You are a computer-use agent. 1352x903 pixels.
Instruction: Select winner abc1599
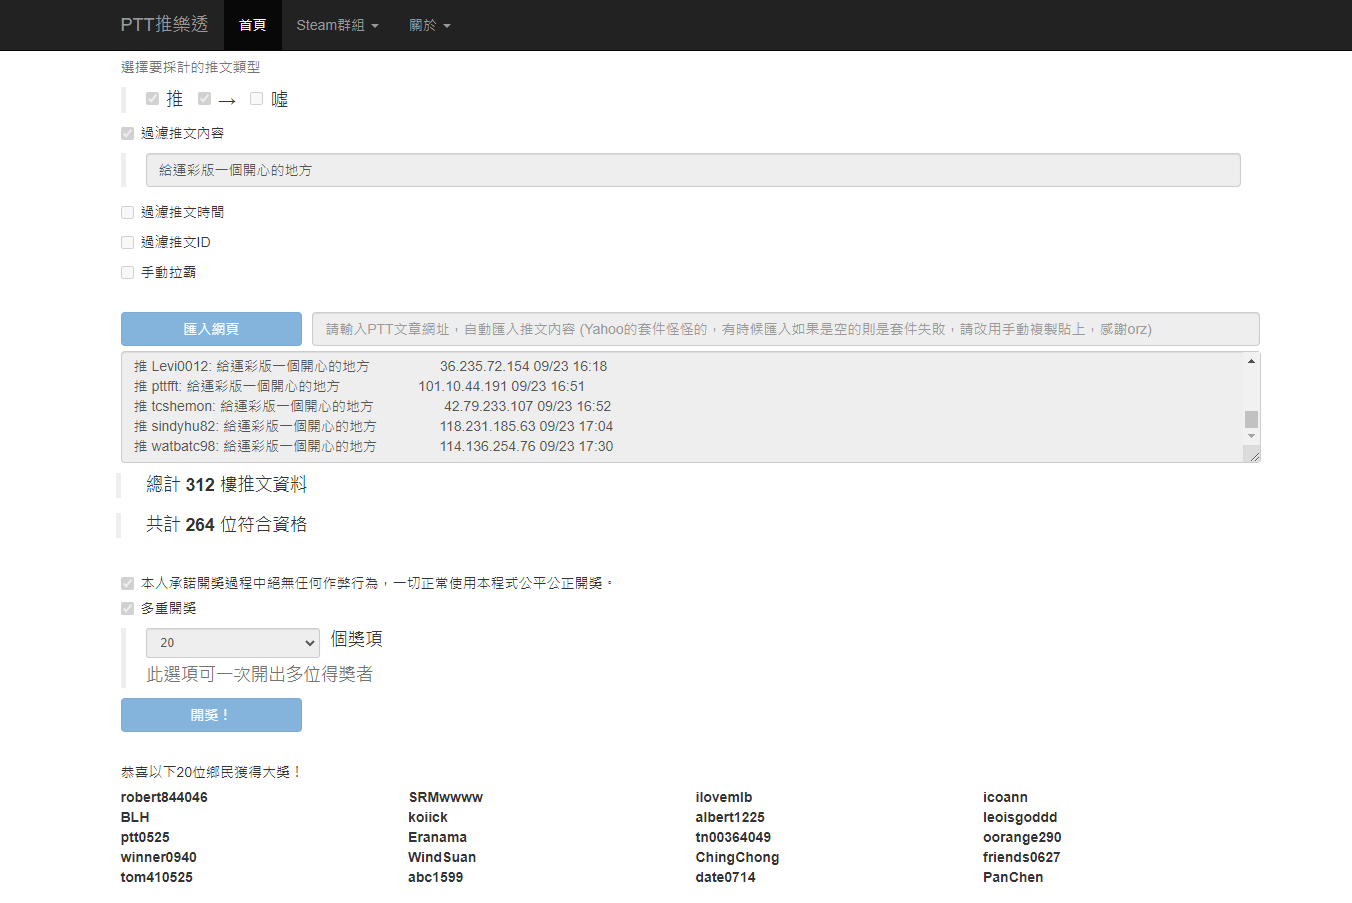436,877
